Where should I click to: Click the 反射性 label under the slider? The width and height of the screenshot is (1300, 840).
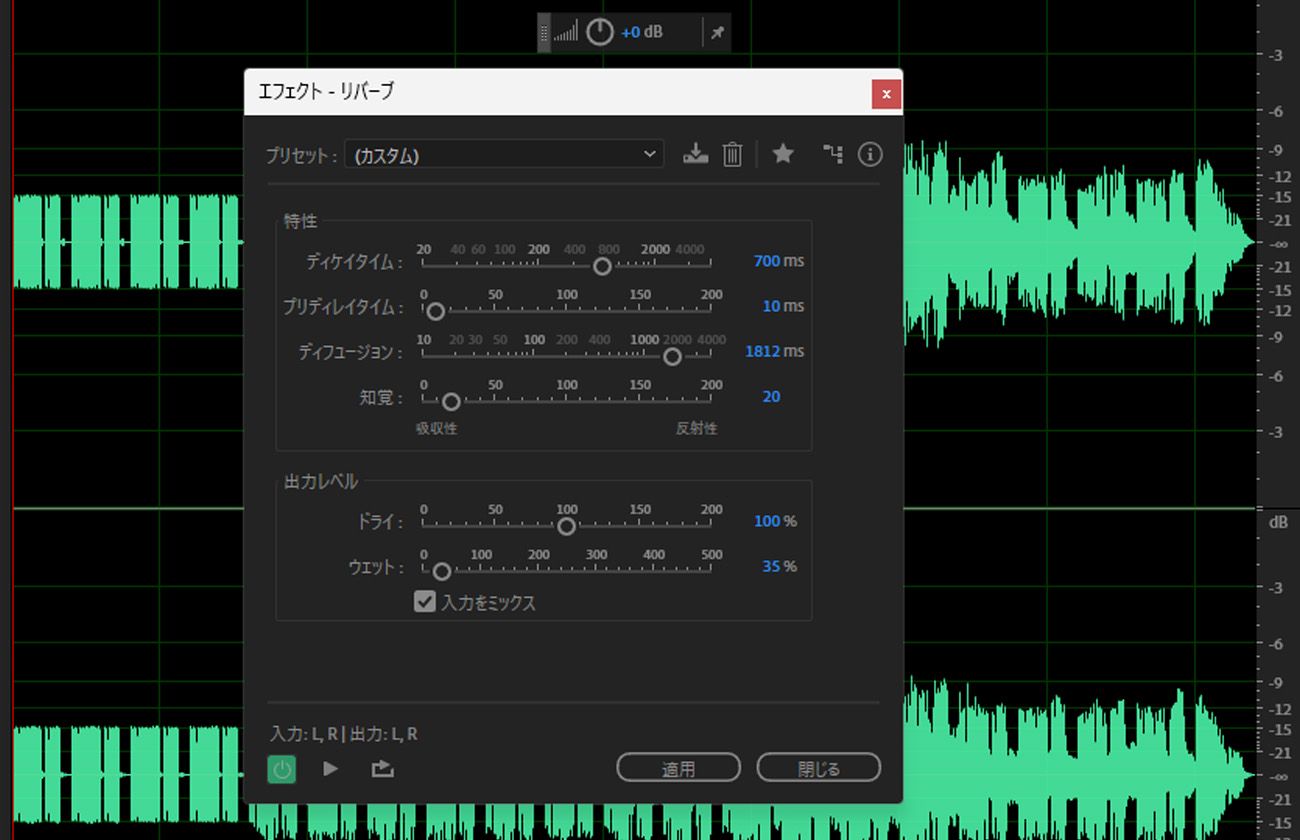click(696, 428)
